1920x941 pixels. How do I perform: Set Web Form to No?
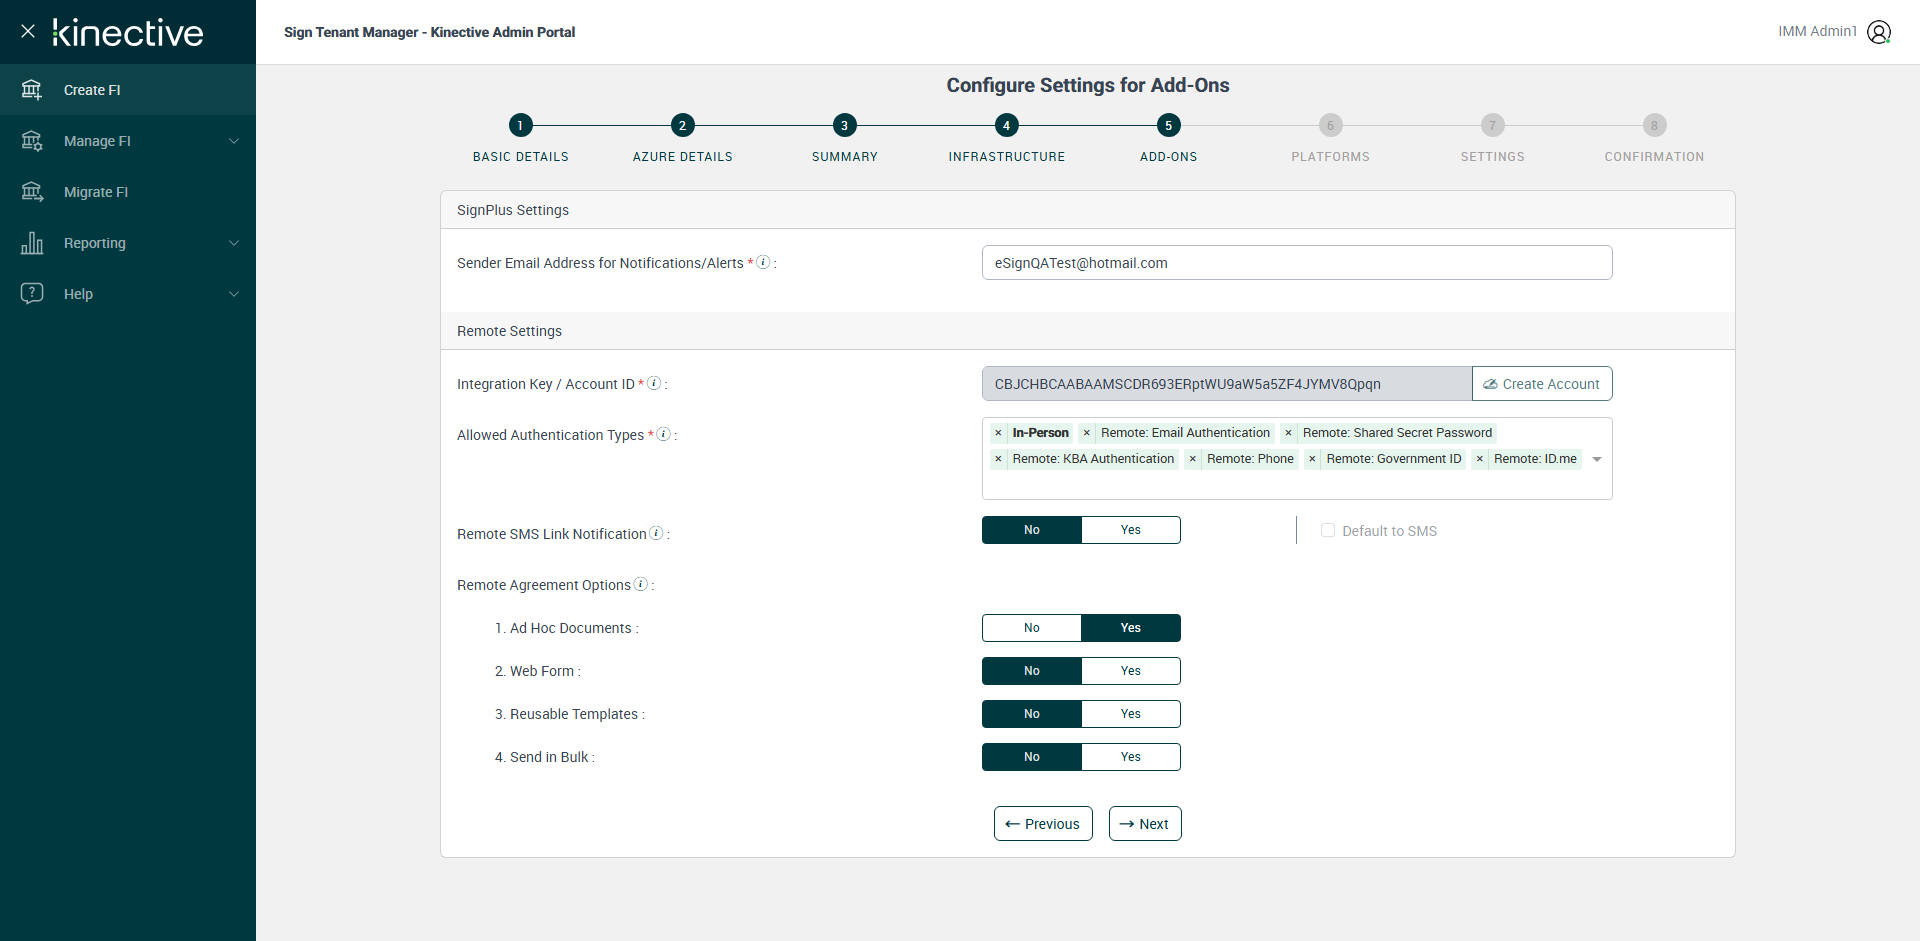click(1032, 671)
